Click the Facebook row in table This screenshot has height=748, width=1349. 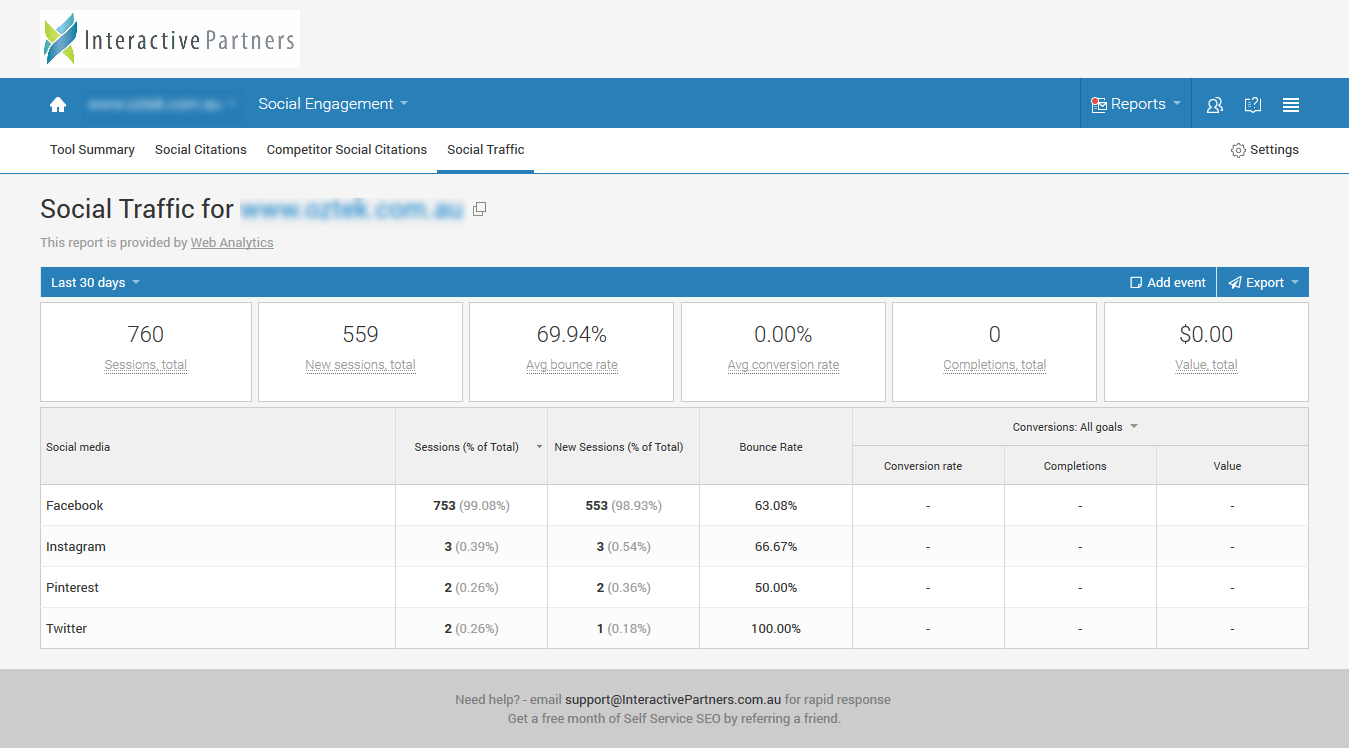(x=75, y=506)
